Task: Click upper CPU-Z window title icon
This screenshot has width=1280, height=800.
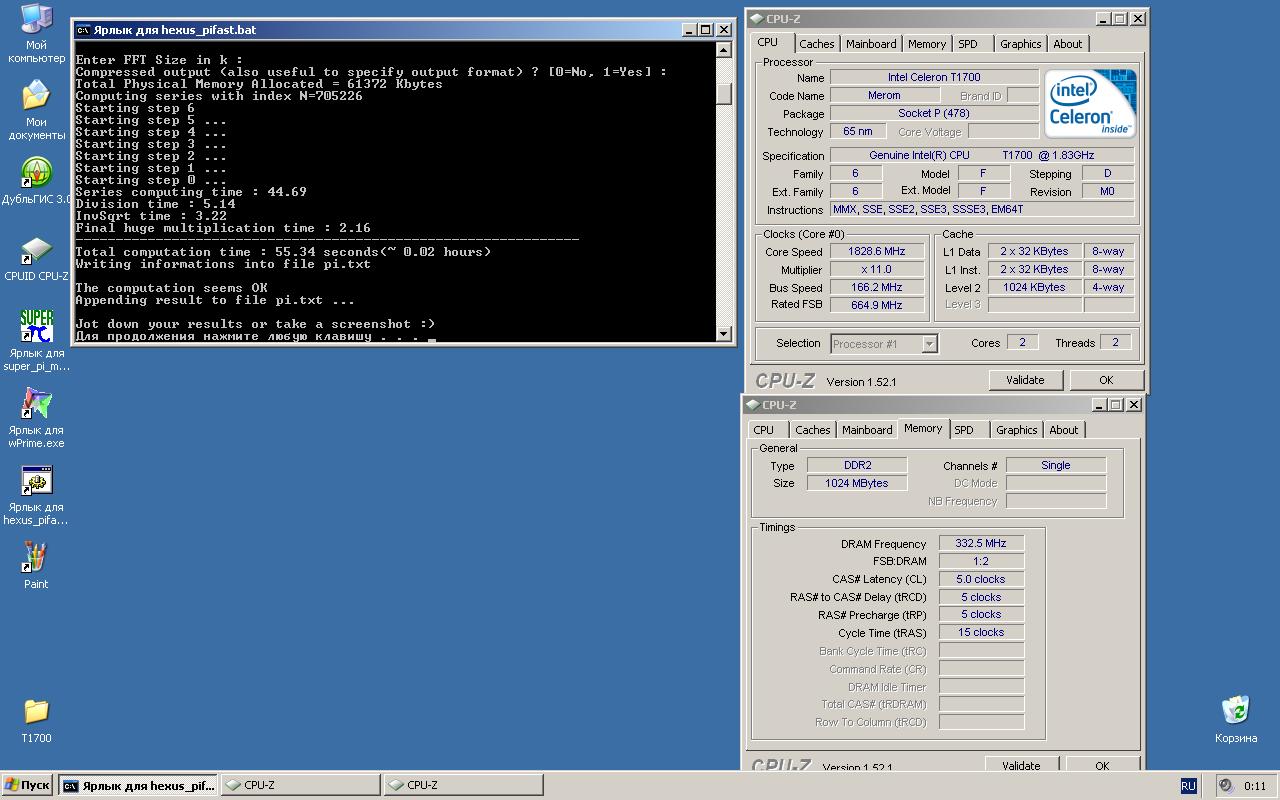Action: pyautogui.click(x=756, y=18)
